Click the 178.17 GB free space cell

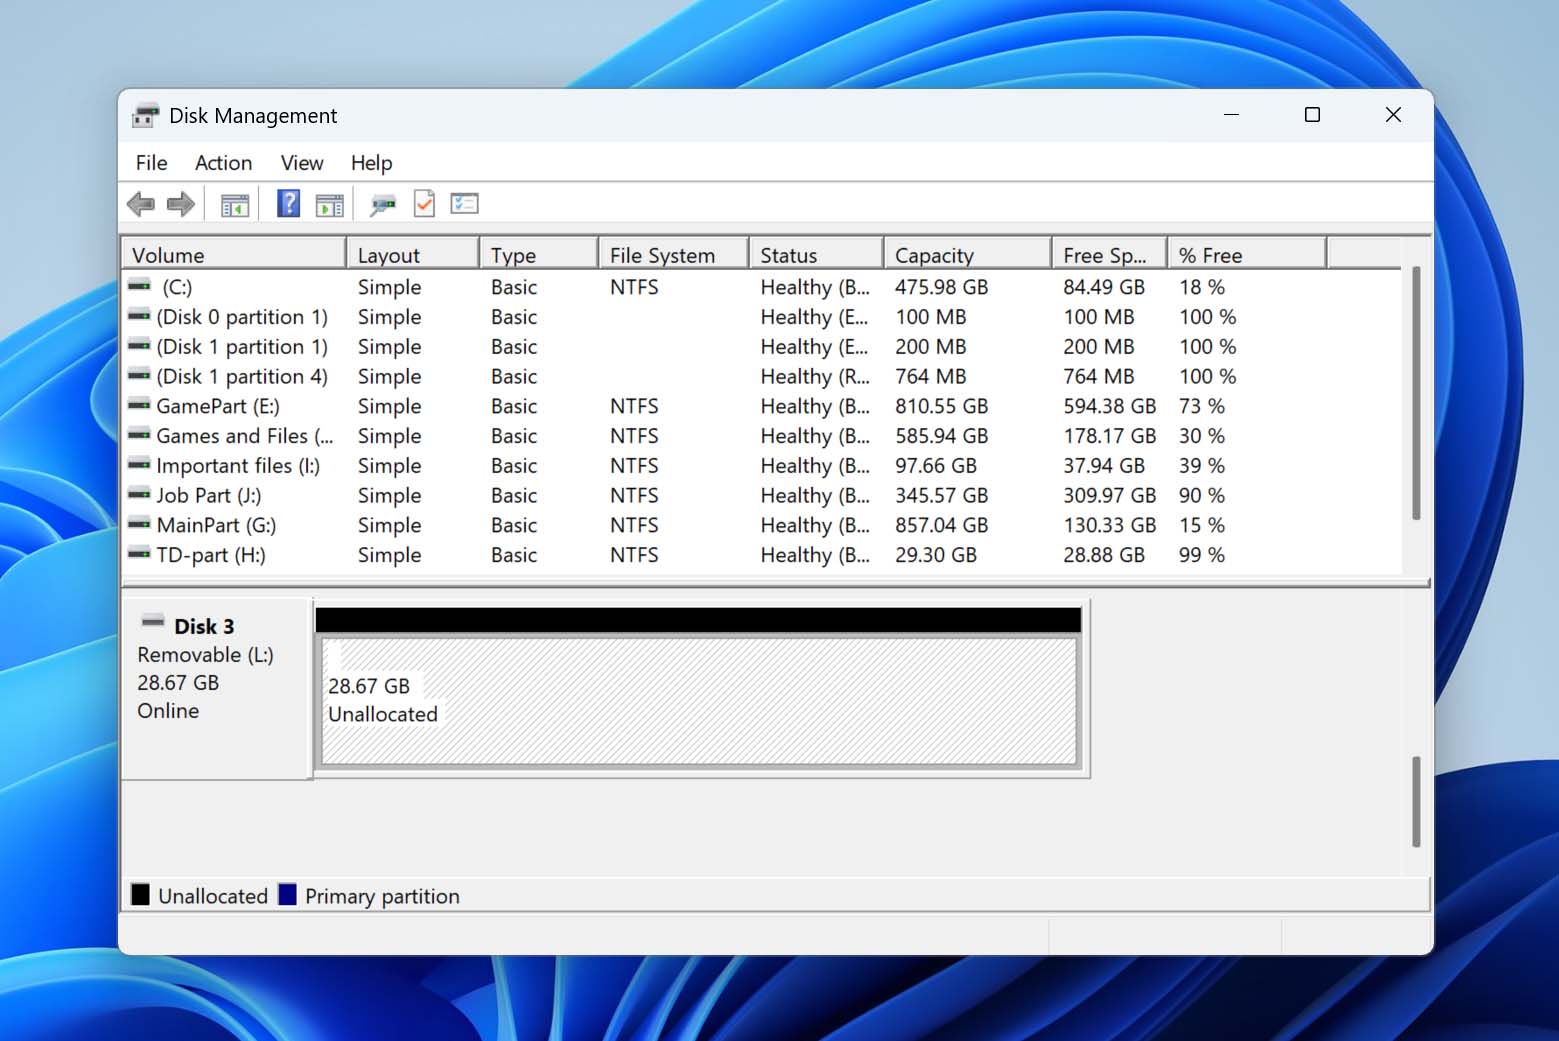1109,436
